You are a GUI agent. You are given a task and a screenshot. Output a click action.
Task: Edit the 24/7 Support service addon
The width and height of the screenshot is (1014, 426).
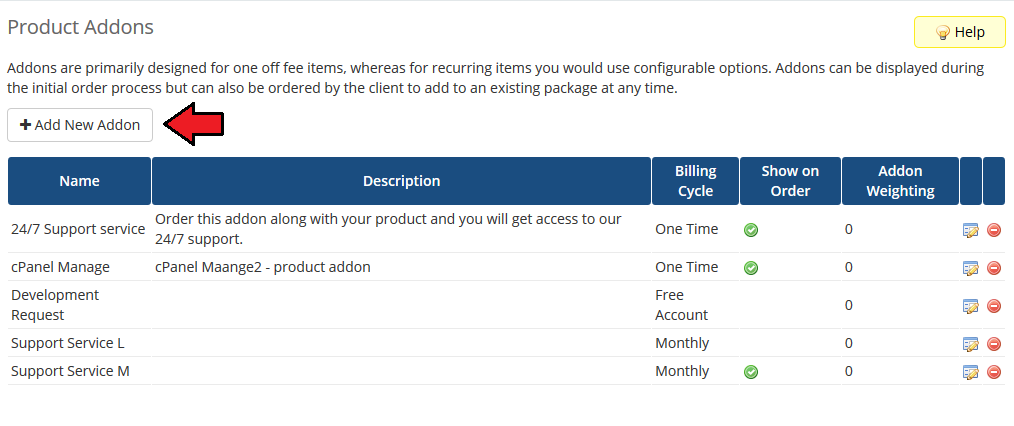970,230
